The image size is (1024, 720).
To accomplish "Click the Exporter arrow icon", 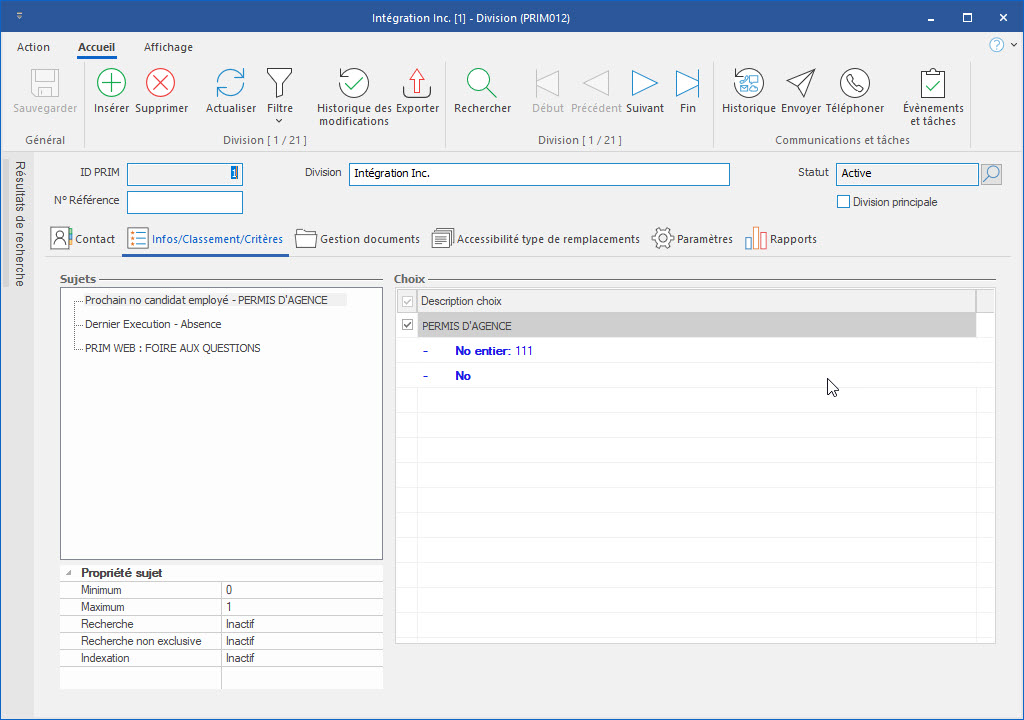I will [x=417, y=83].
